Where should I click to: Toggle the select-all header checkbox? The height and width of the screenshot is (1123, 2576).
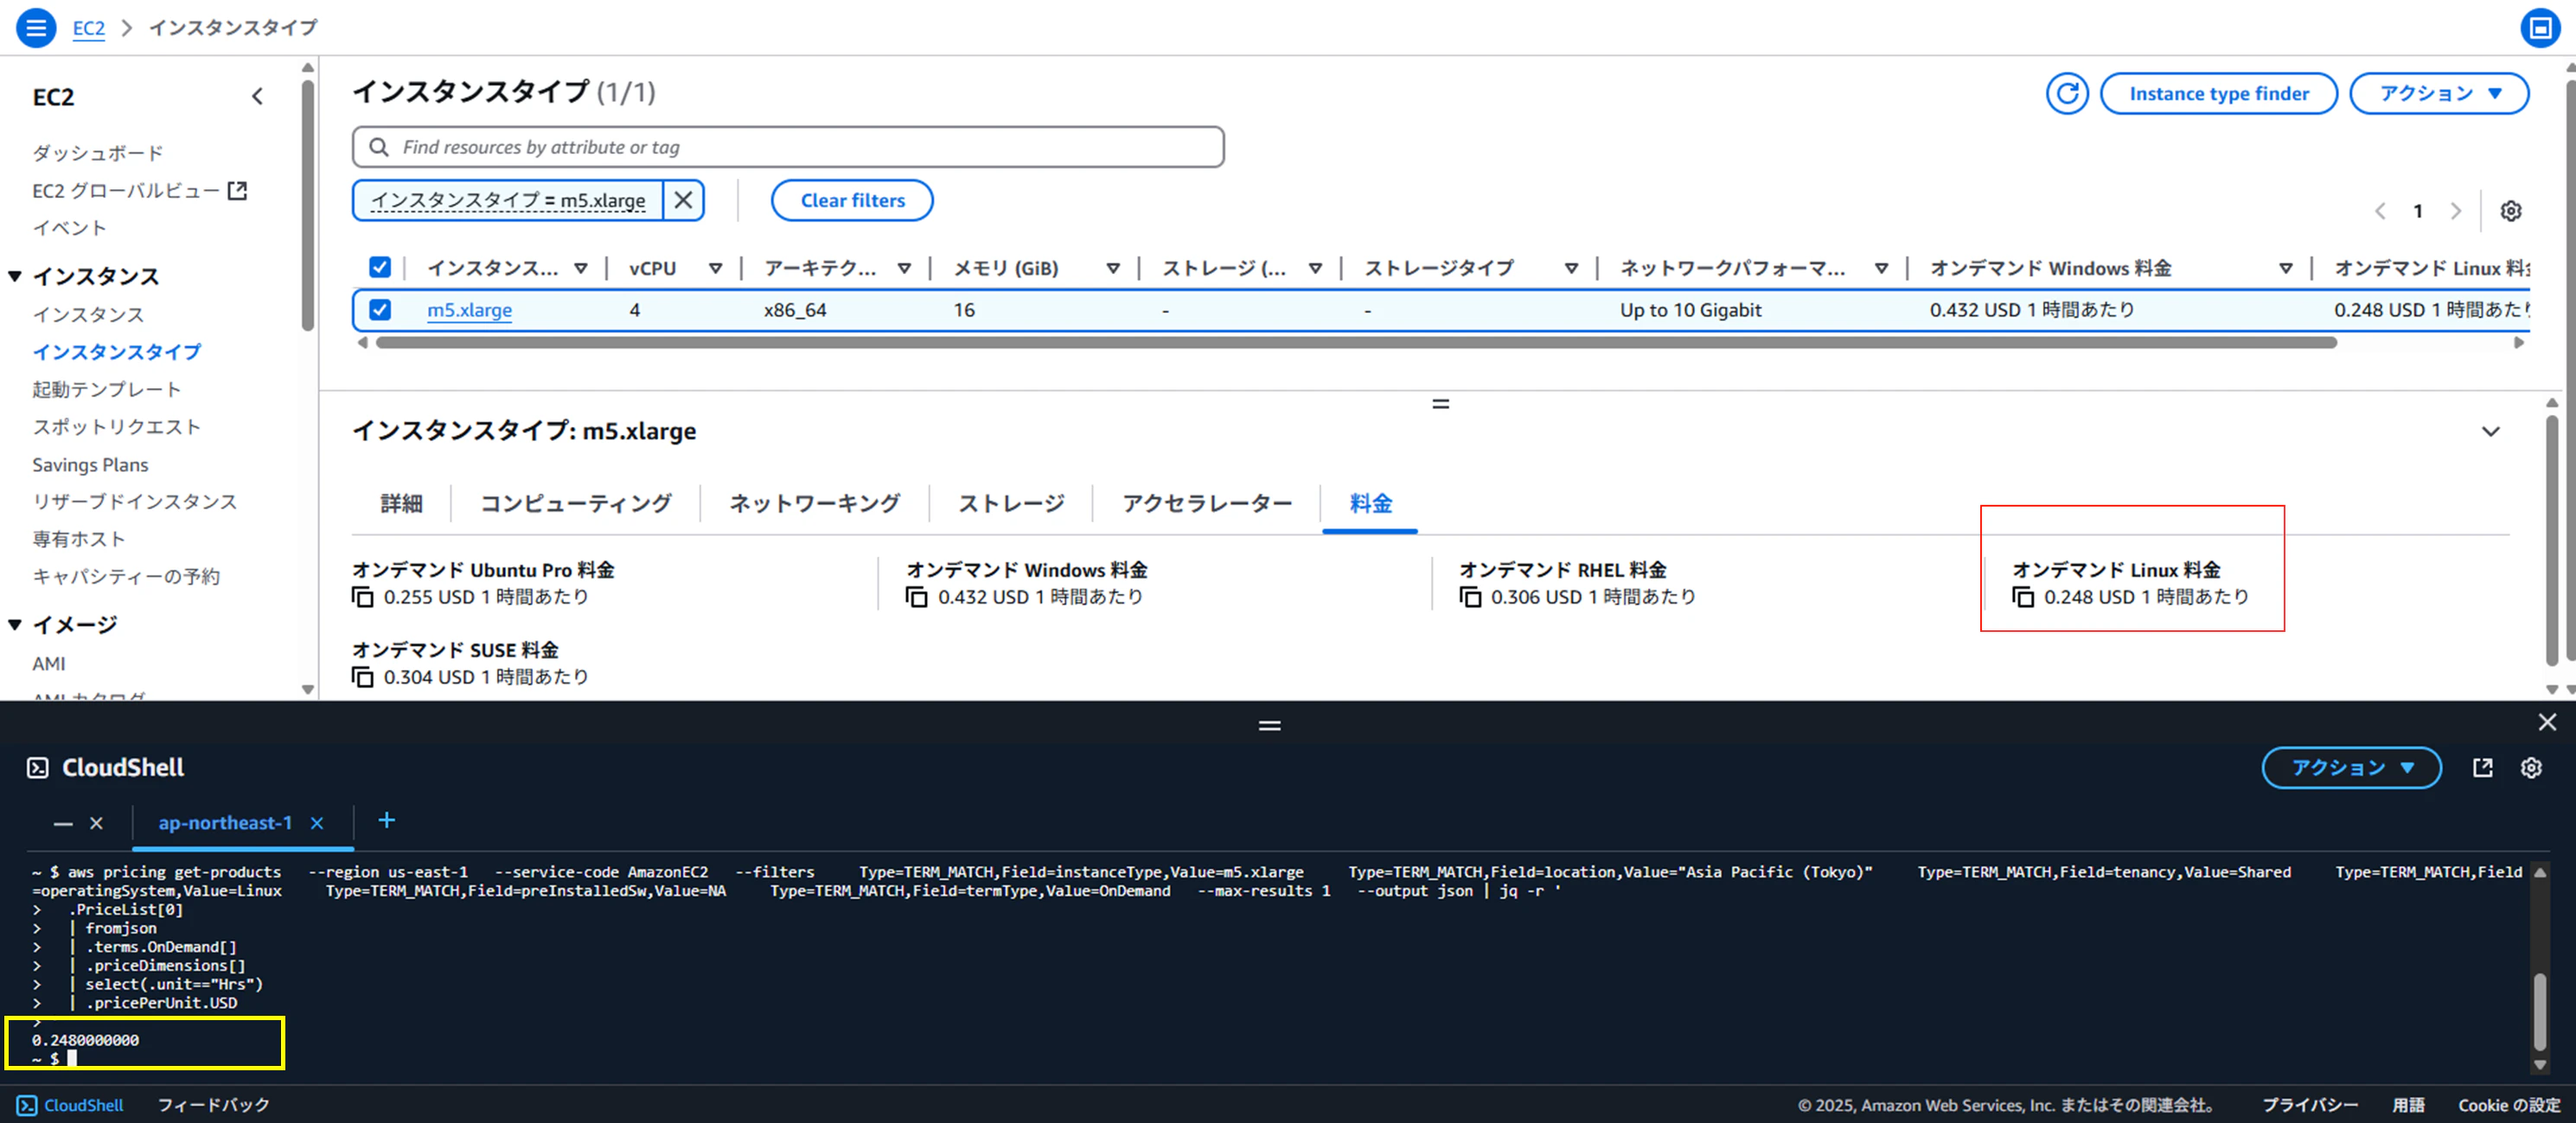pos(380,267)
